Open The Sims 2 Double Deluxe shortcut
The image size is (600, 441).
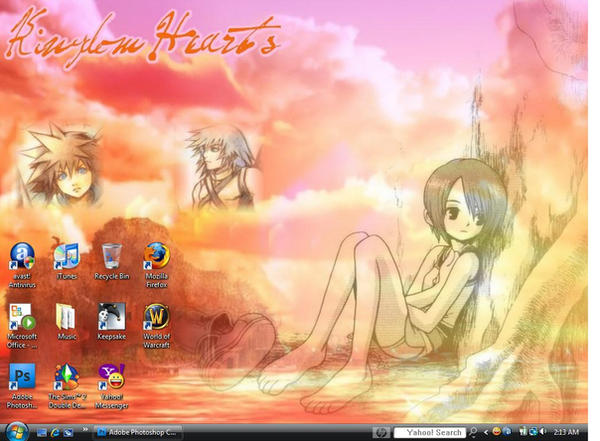click(x=67, y=386)
